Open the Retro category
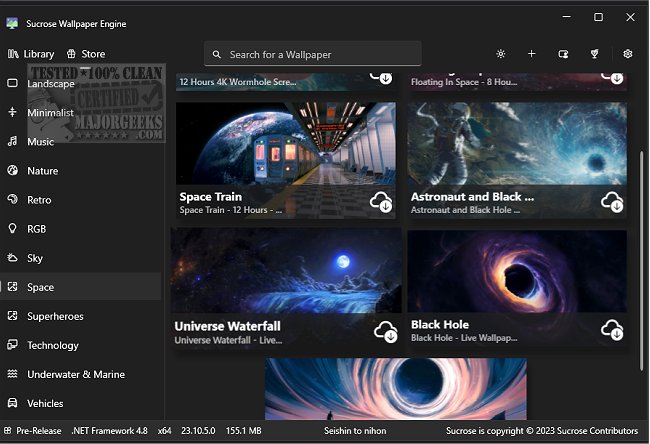This screenshot has width=650, height=444. point(39,200)
